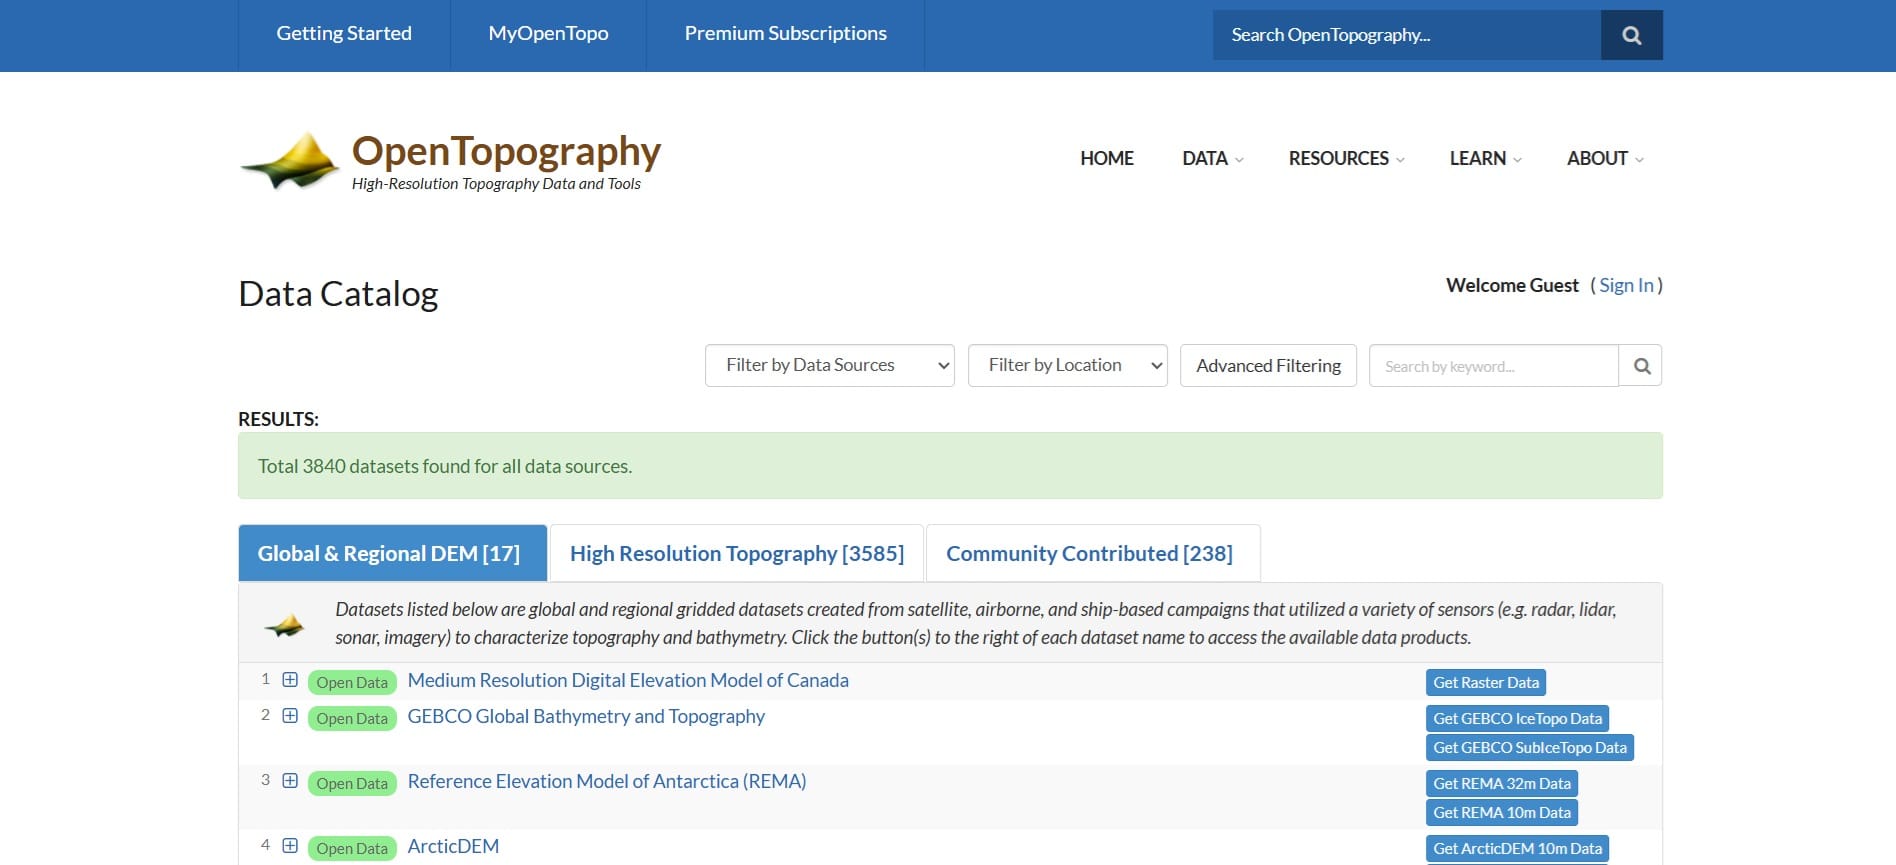Click the OpenTopography logo image
The height and width of the screenshot is (865, 1896).
(x=290, y=161)
